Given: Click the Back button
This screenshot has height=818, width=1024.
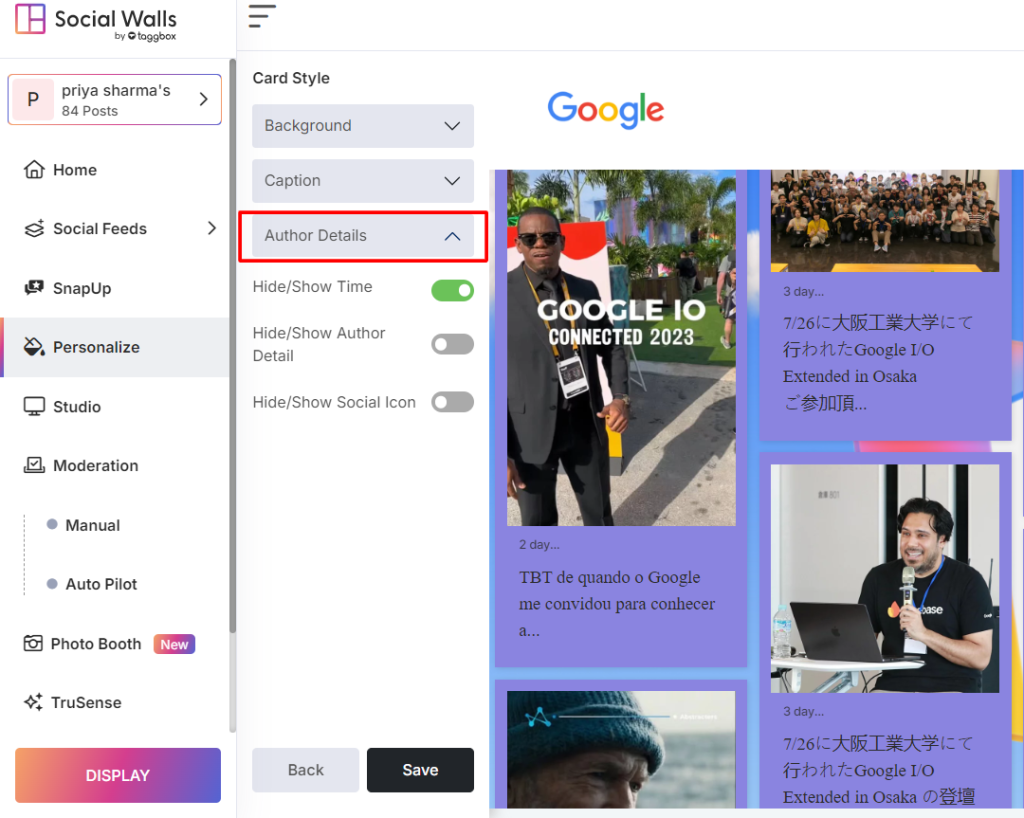Looking at the screenshot, I should pyautogui.click(x=305, y=770).
